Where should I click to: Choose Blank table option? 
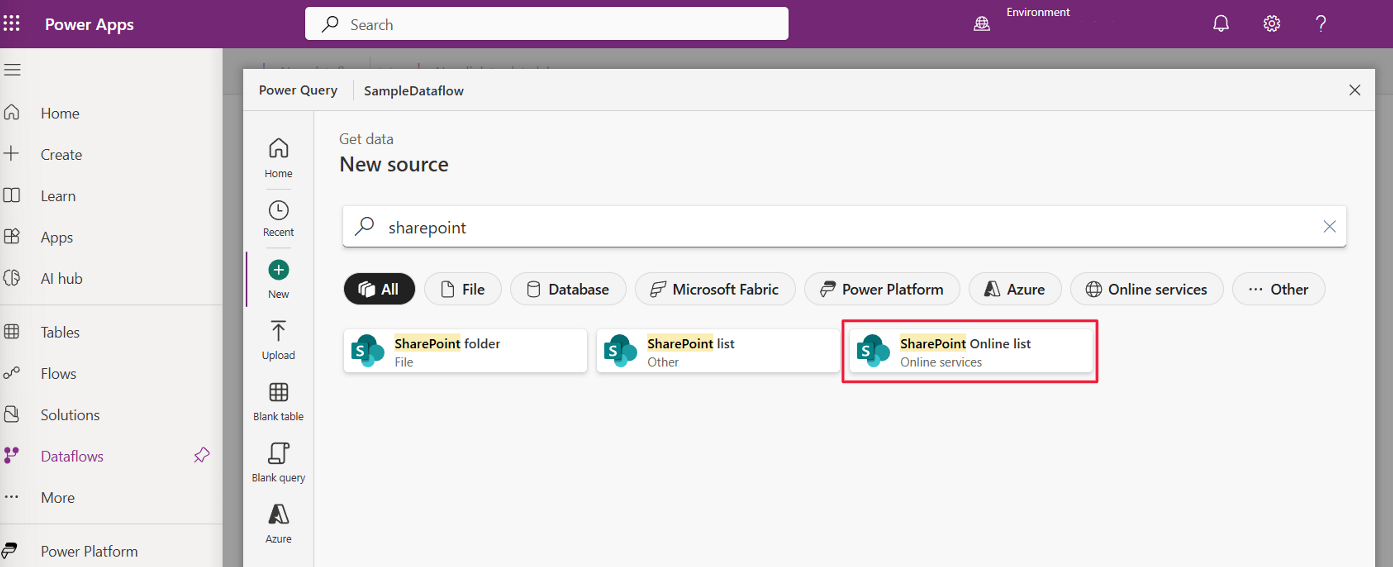click(279, 402)
